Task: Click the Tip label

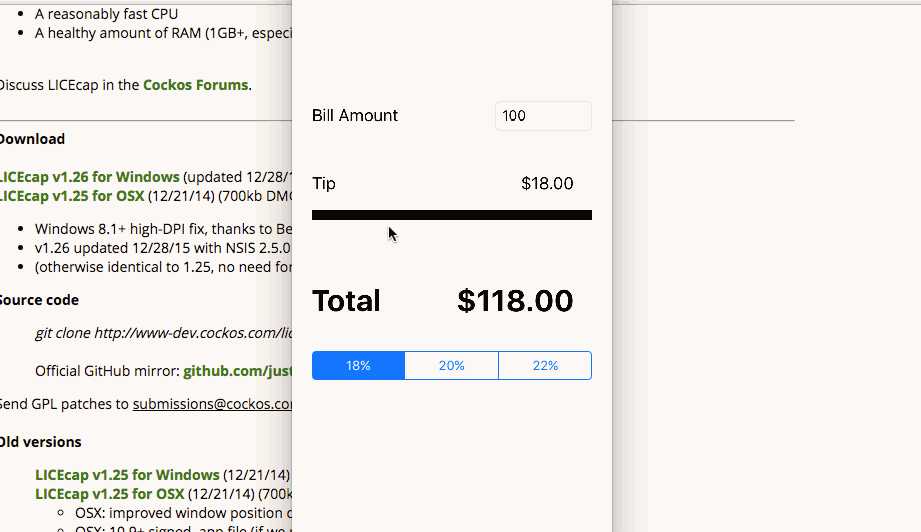Action: [324, 184]
